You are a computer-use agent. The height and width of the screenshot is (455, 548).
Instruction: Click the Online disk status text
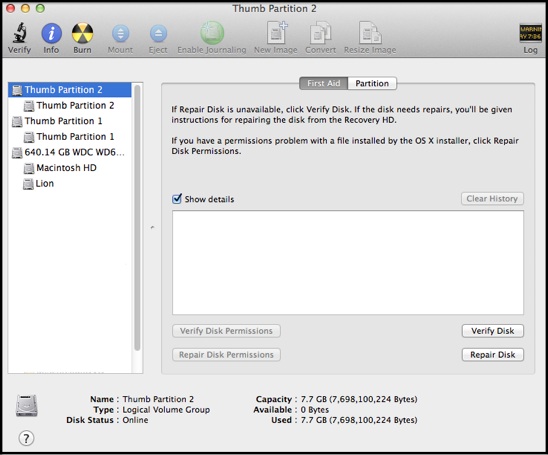coord(135,420)
